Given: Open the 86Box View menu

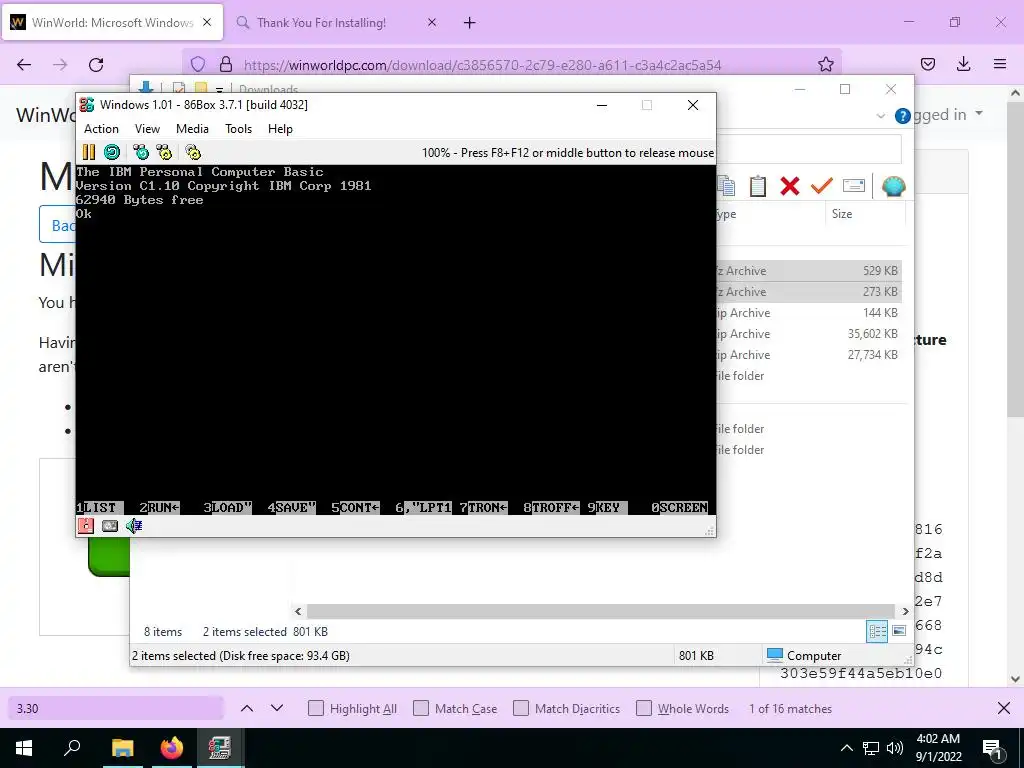Looking at the screenshot, I should point(147,129).
